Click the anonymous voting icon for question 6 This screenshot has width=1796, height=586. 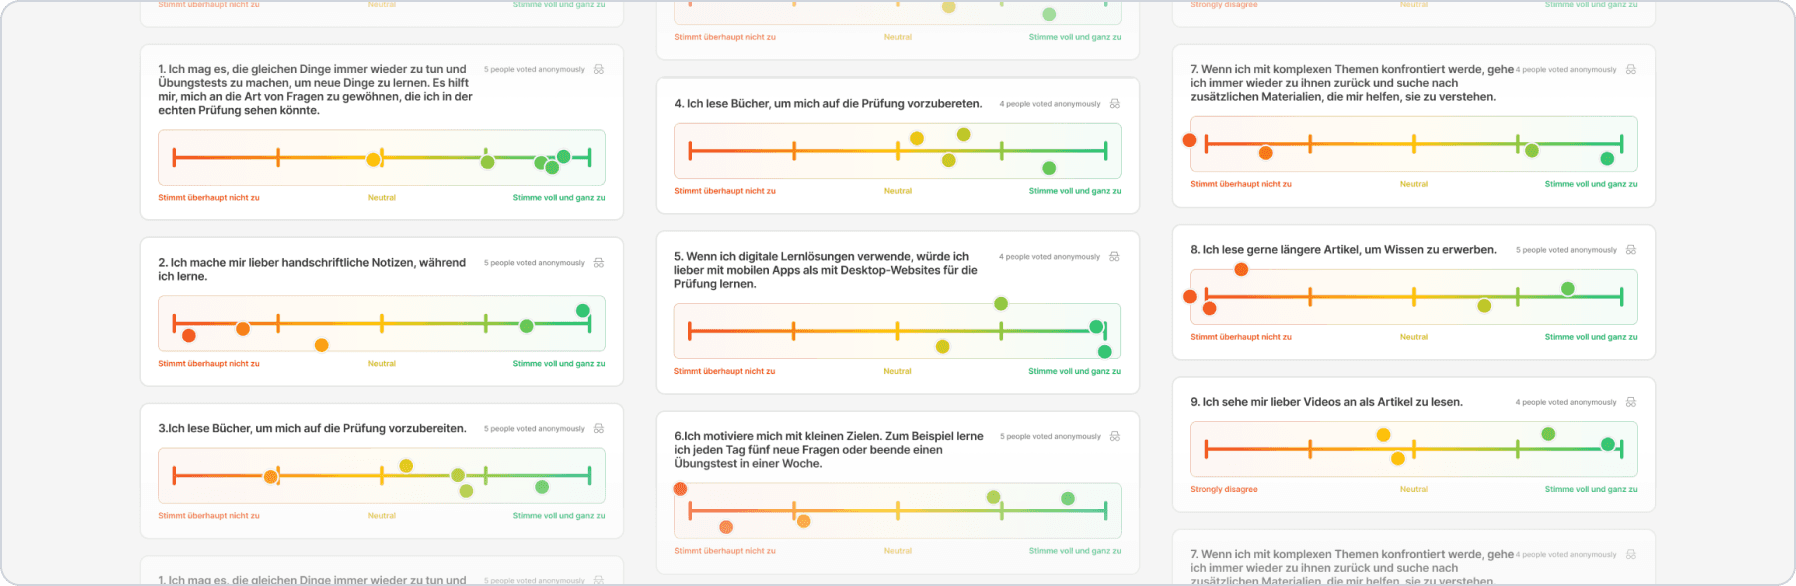coord(1115,436)
